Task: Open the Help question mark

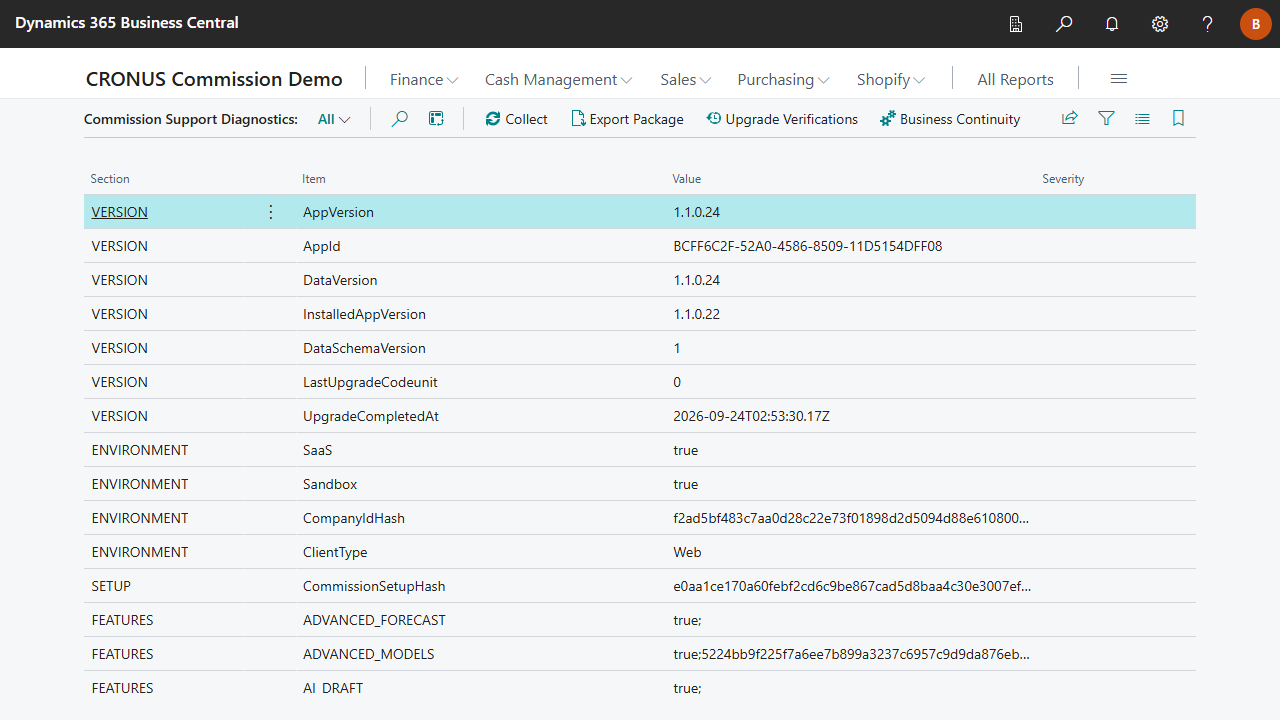Action: [1208, 24]
